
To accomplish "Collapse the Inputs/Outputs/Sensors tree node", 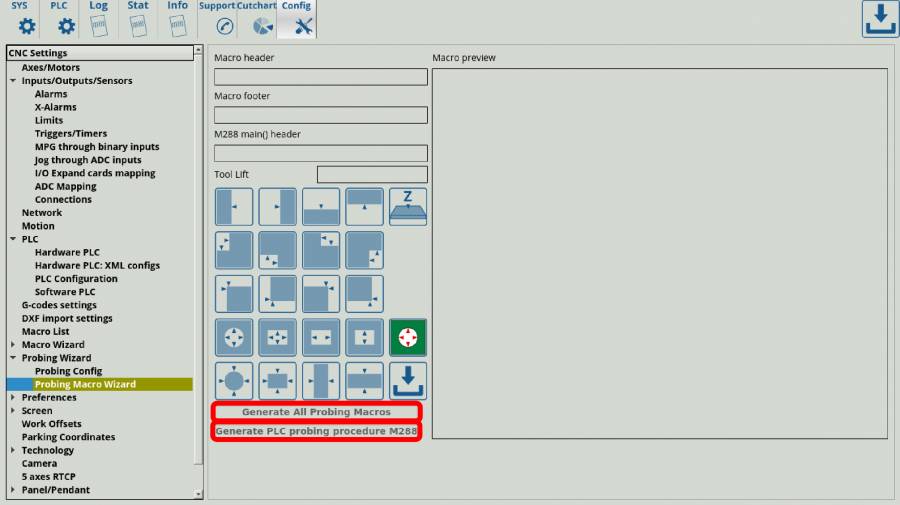I will [x=13, y=81].
